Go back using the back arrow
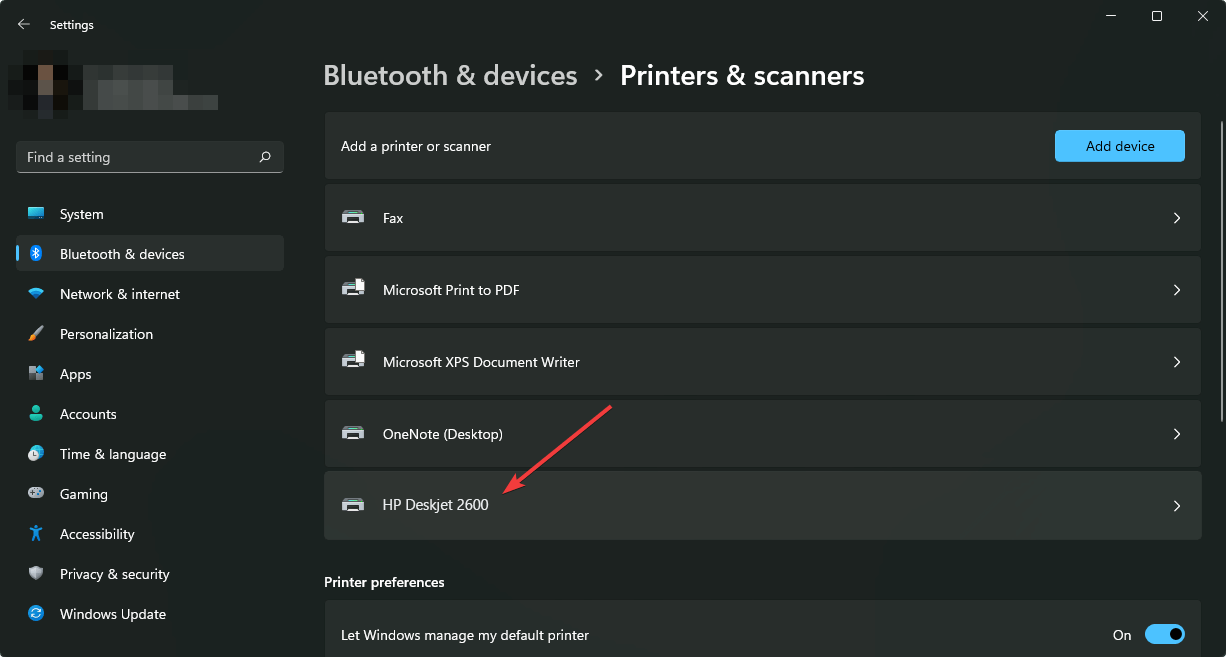Viewport: 1226px width, 657px height. [23, 24]
